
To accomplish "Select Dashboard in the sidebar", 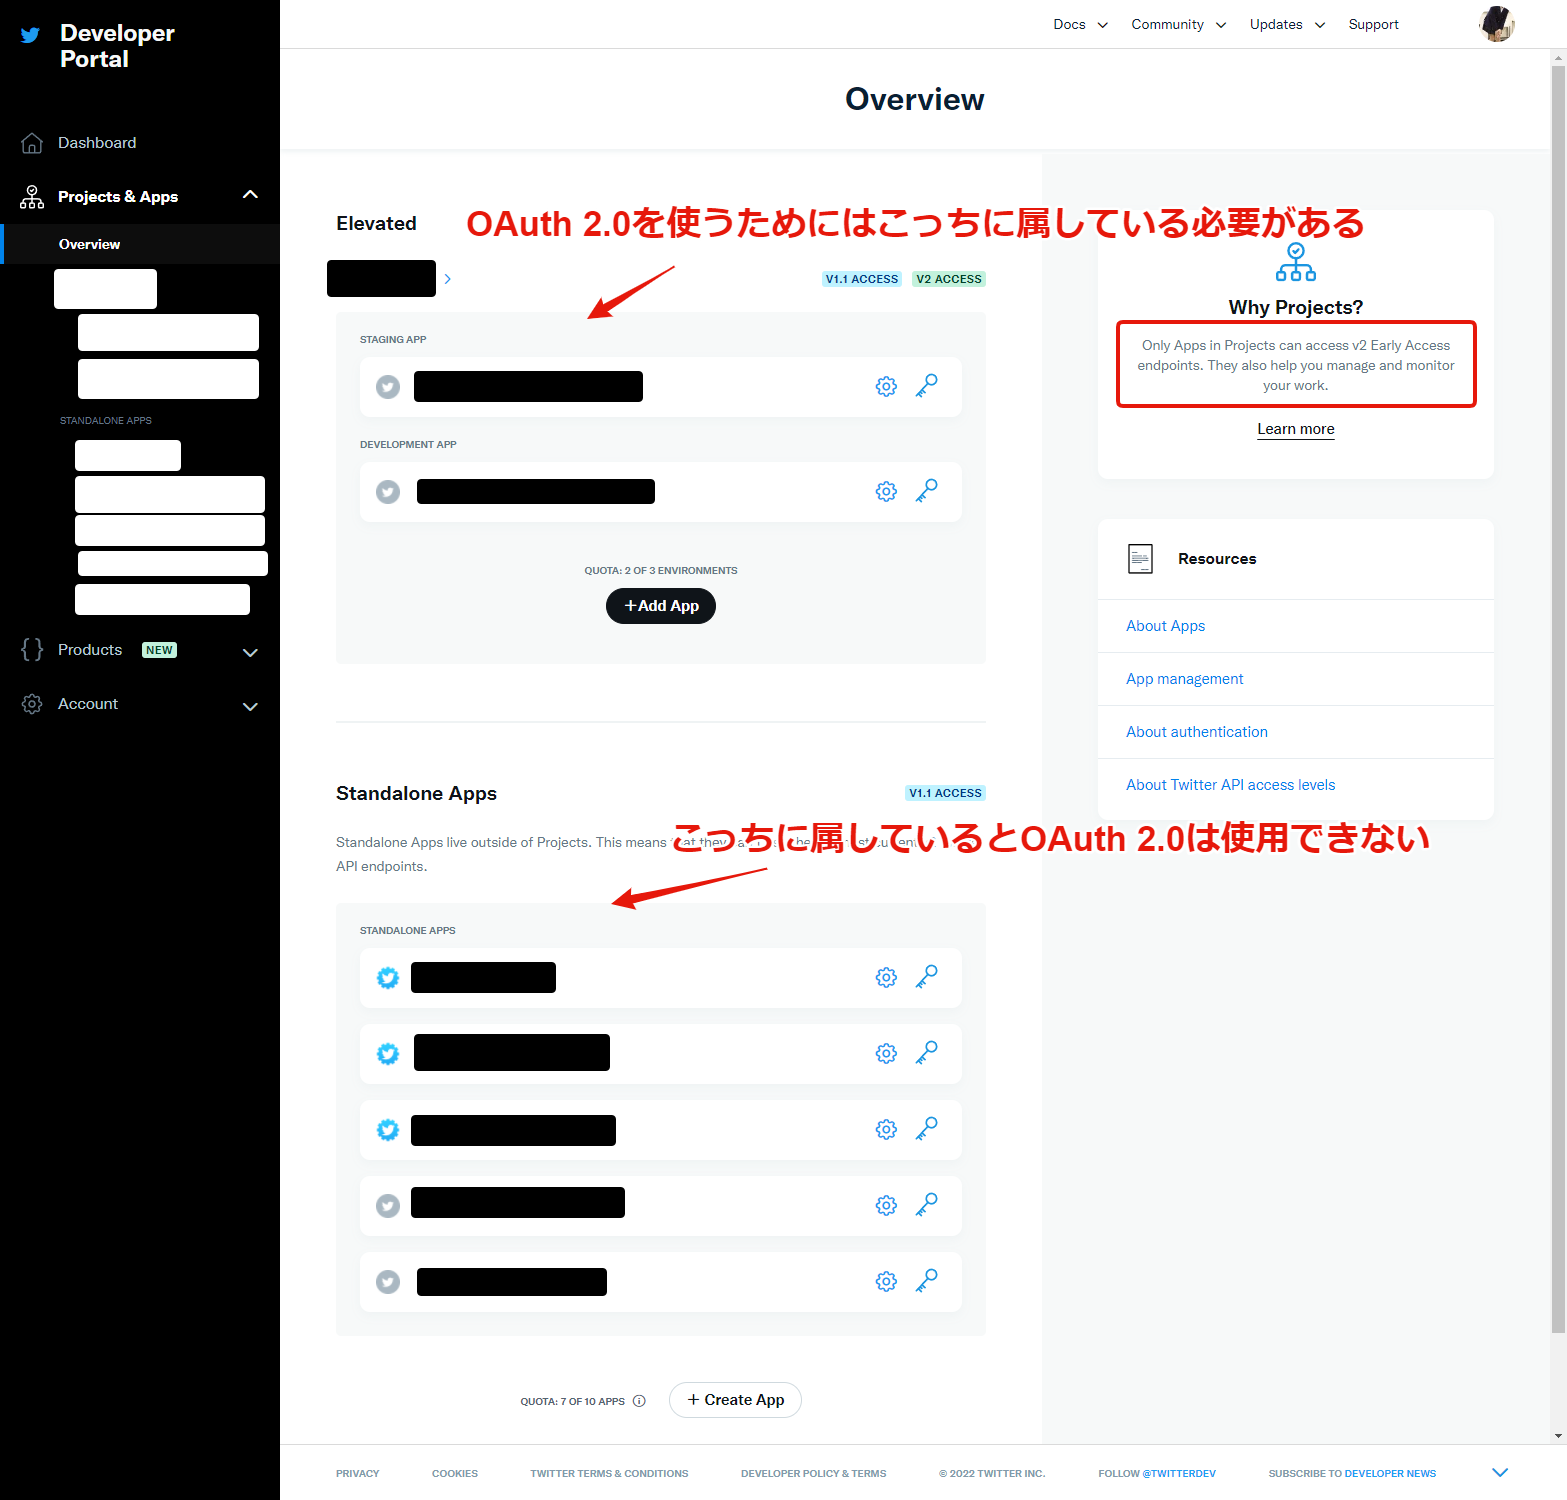I will 97,143.
